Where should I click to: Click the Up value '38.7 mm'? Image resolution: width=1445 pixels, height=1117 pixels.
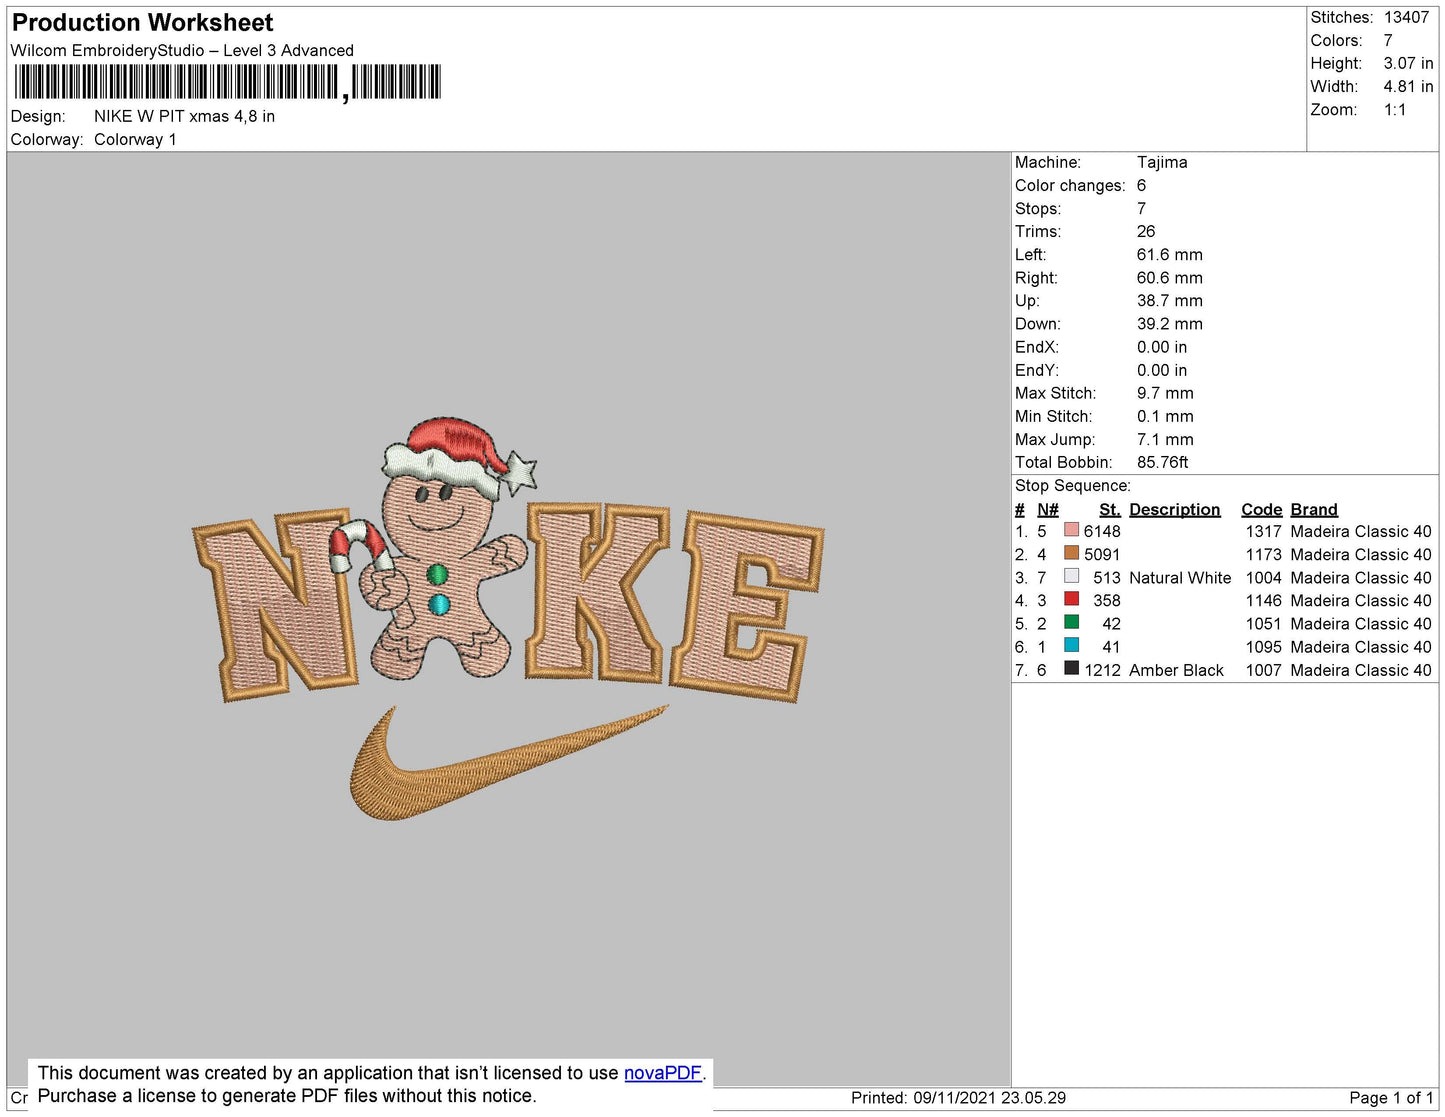tap(1170, 300)
